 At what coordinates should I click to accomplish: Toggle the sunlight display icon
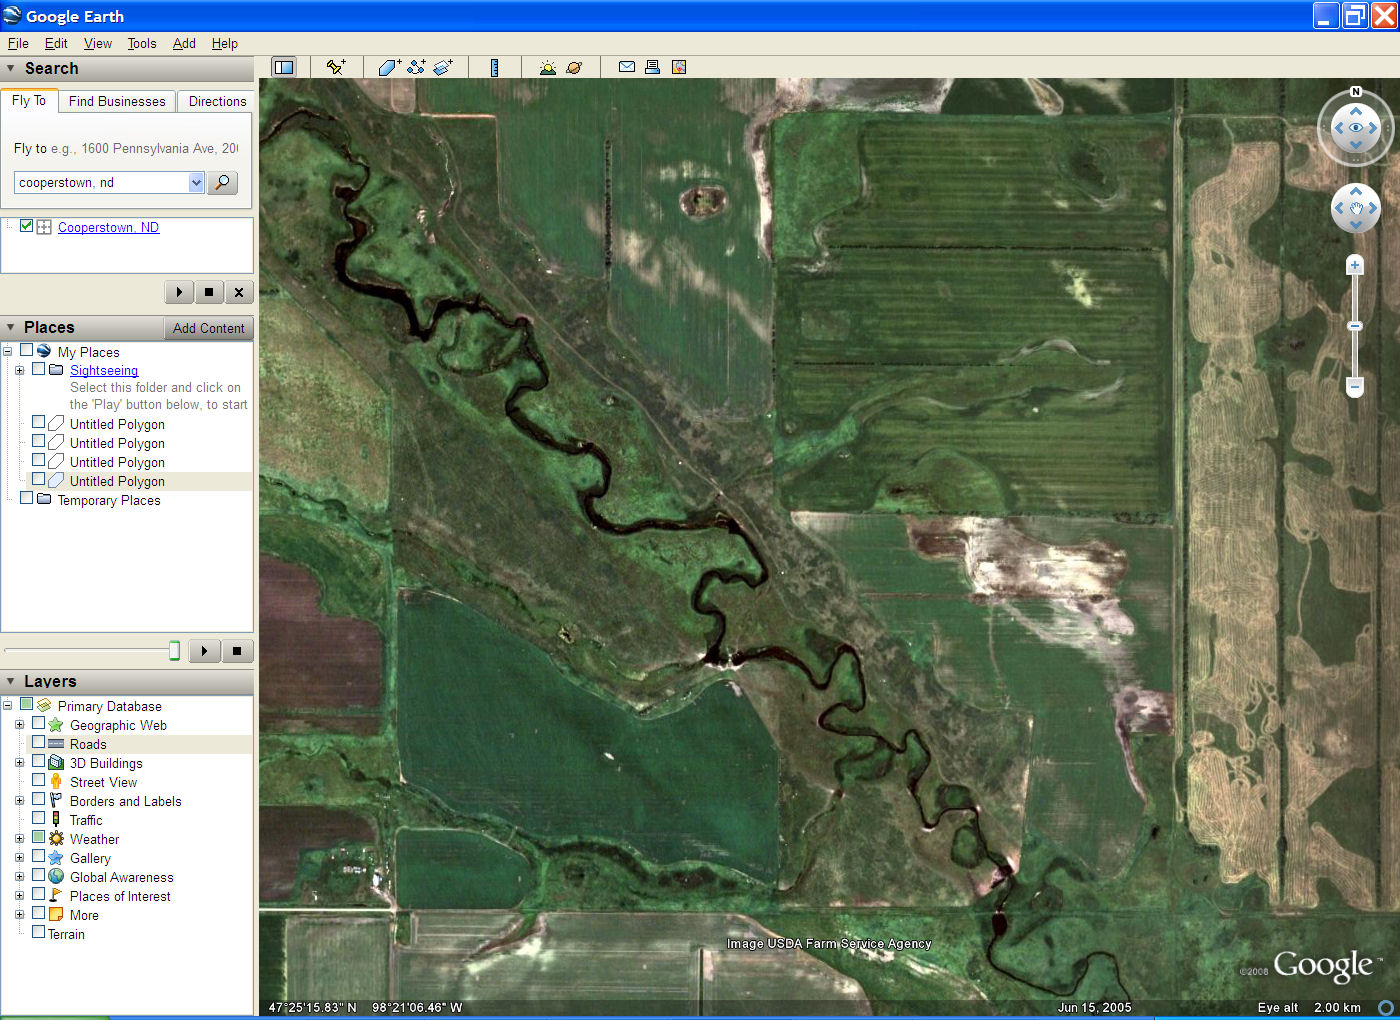coord(547,67)
